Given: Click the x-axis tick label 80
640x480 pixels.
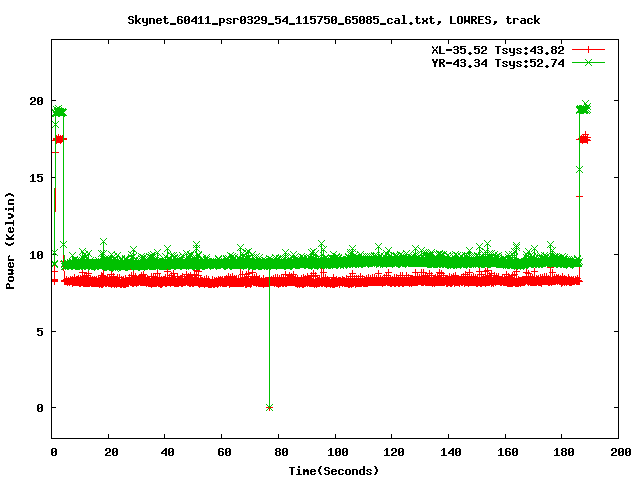Looking at the screenshot, I should point(281,452).
